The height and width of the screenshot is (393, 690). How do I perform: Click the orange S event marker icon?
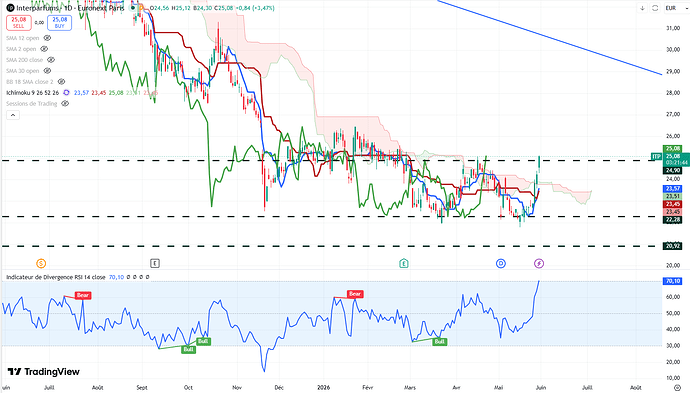click(41, 263)
